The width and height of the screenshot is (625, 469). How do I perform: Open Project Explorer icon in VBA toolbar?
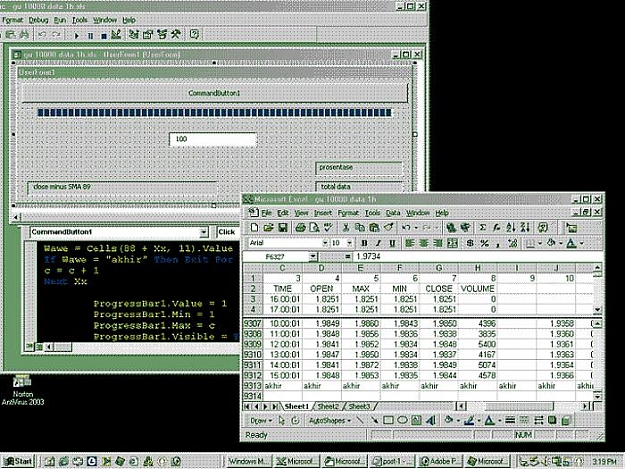click(x=134, y=35)
